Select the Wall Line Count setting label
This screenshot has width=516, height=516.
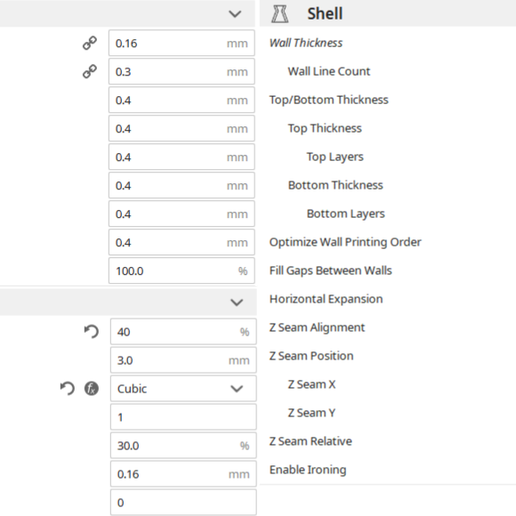[x=329, y=71]
